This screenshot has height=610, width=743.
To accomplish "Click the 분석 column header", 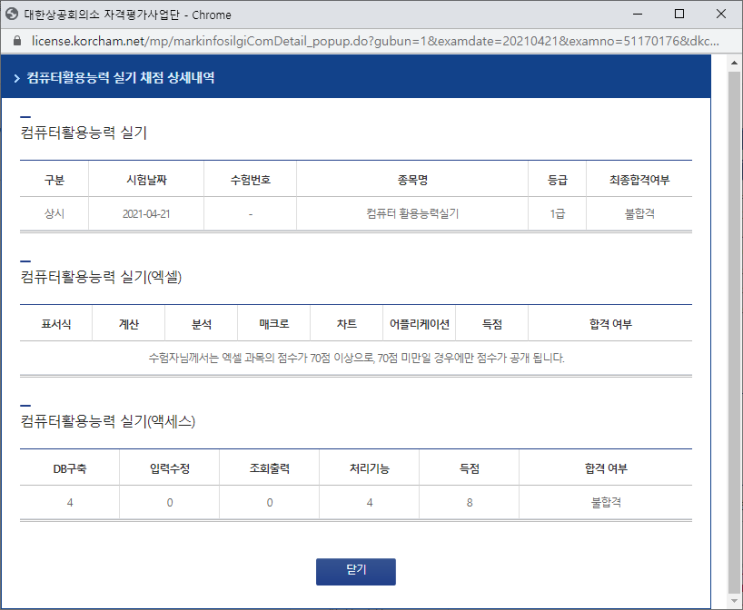I will (201, 324).
